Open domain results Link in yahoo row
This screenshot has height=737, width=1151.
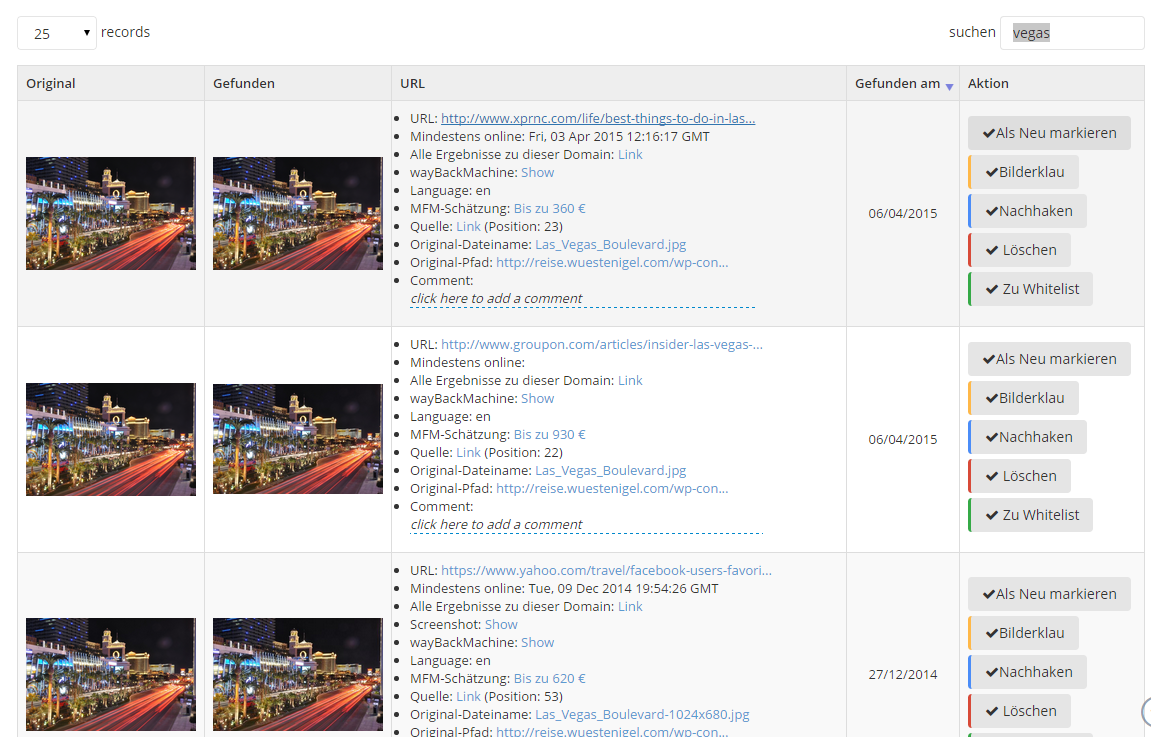[x=630, y=606]
